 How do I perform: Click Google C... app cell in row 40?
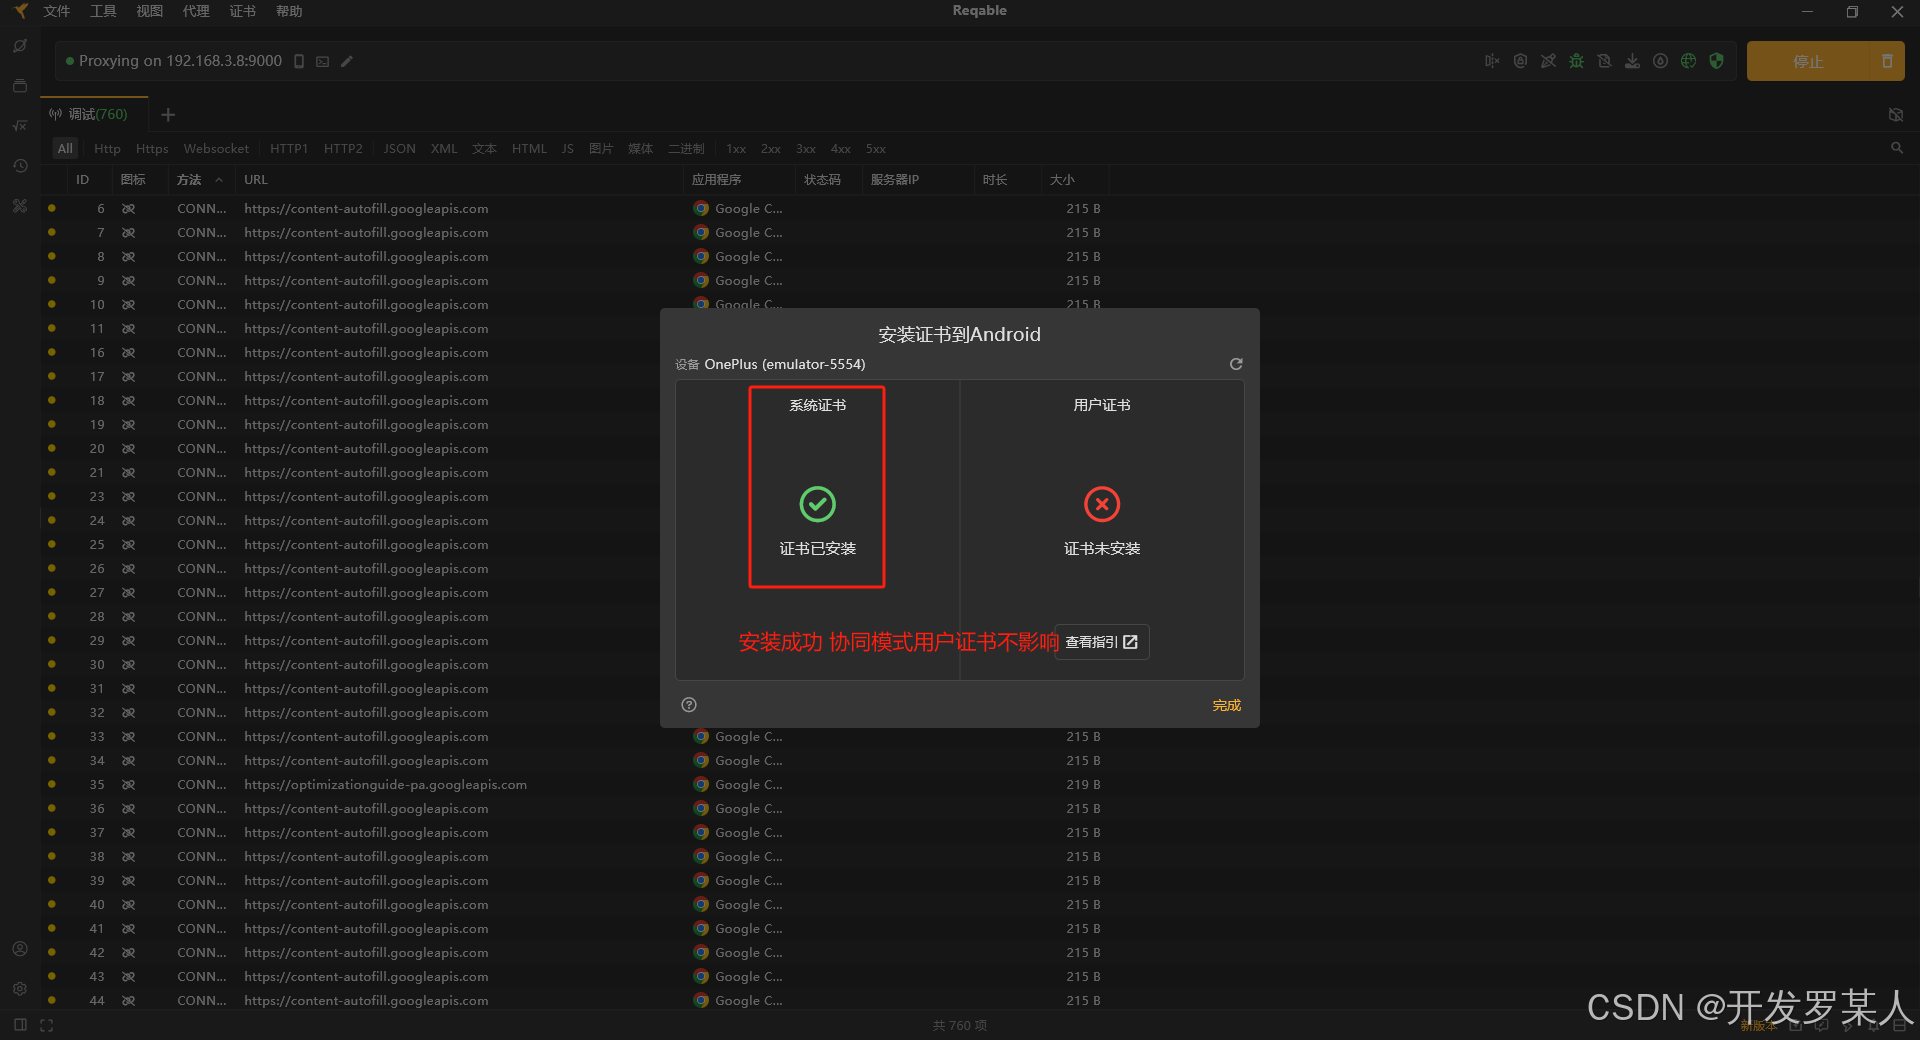tap(738, 905)
